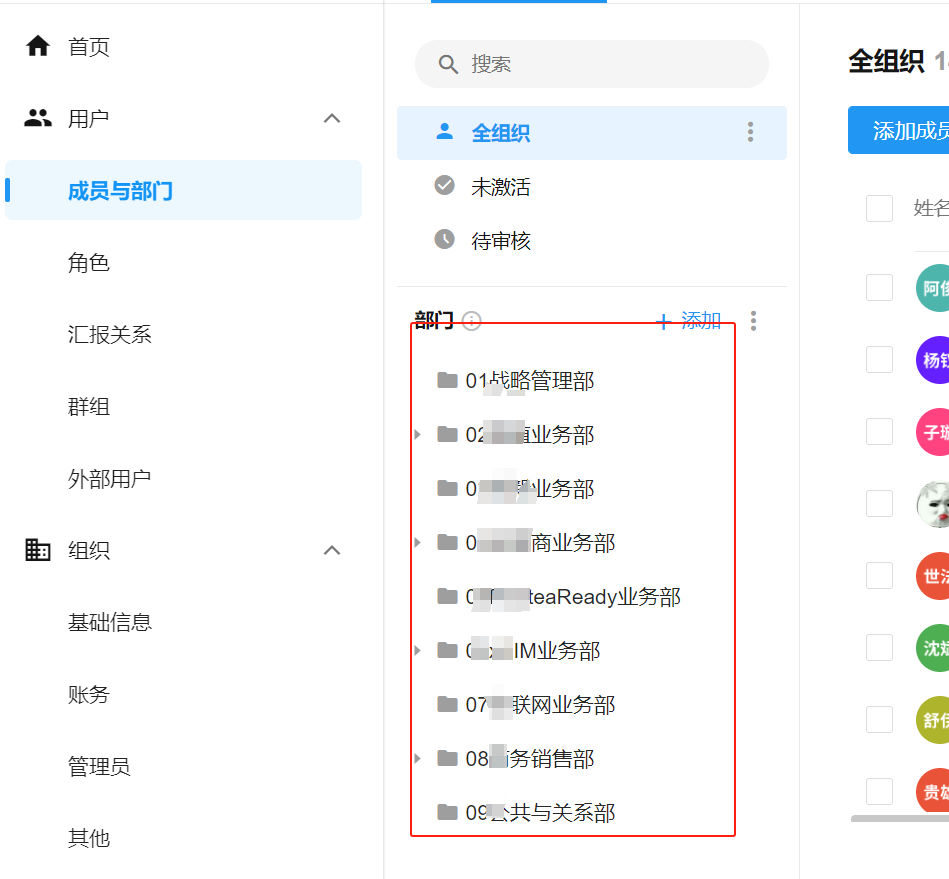
Task: Click the magnifier icon in the search box
Action: (448, 65)
